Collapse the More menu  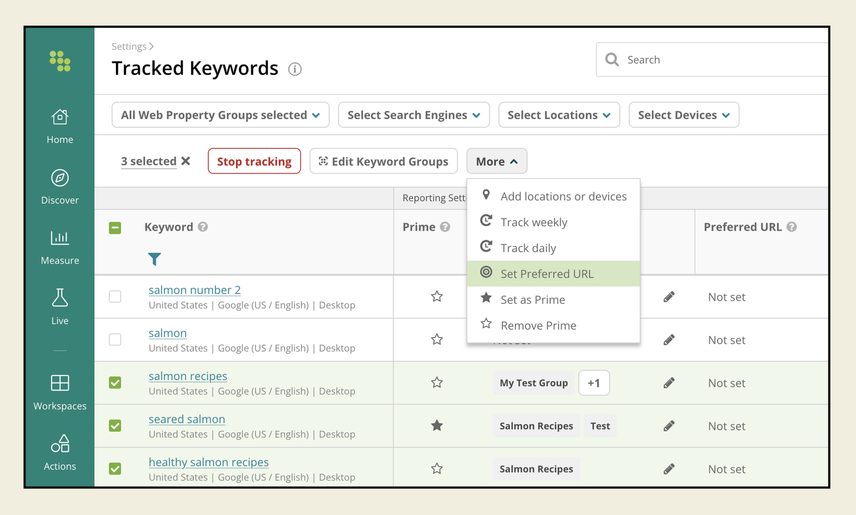click(x=497, y=162)
